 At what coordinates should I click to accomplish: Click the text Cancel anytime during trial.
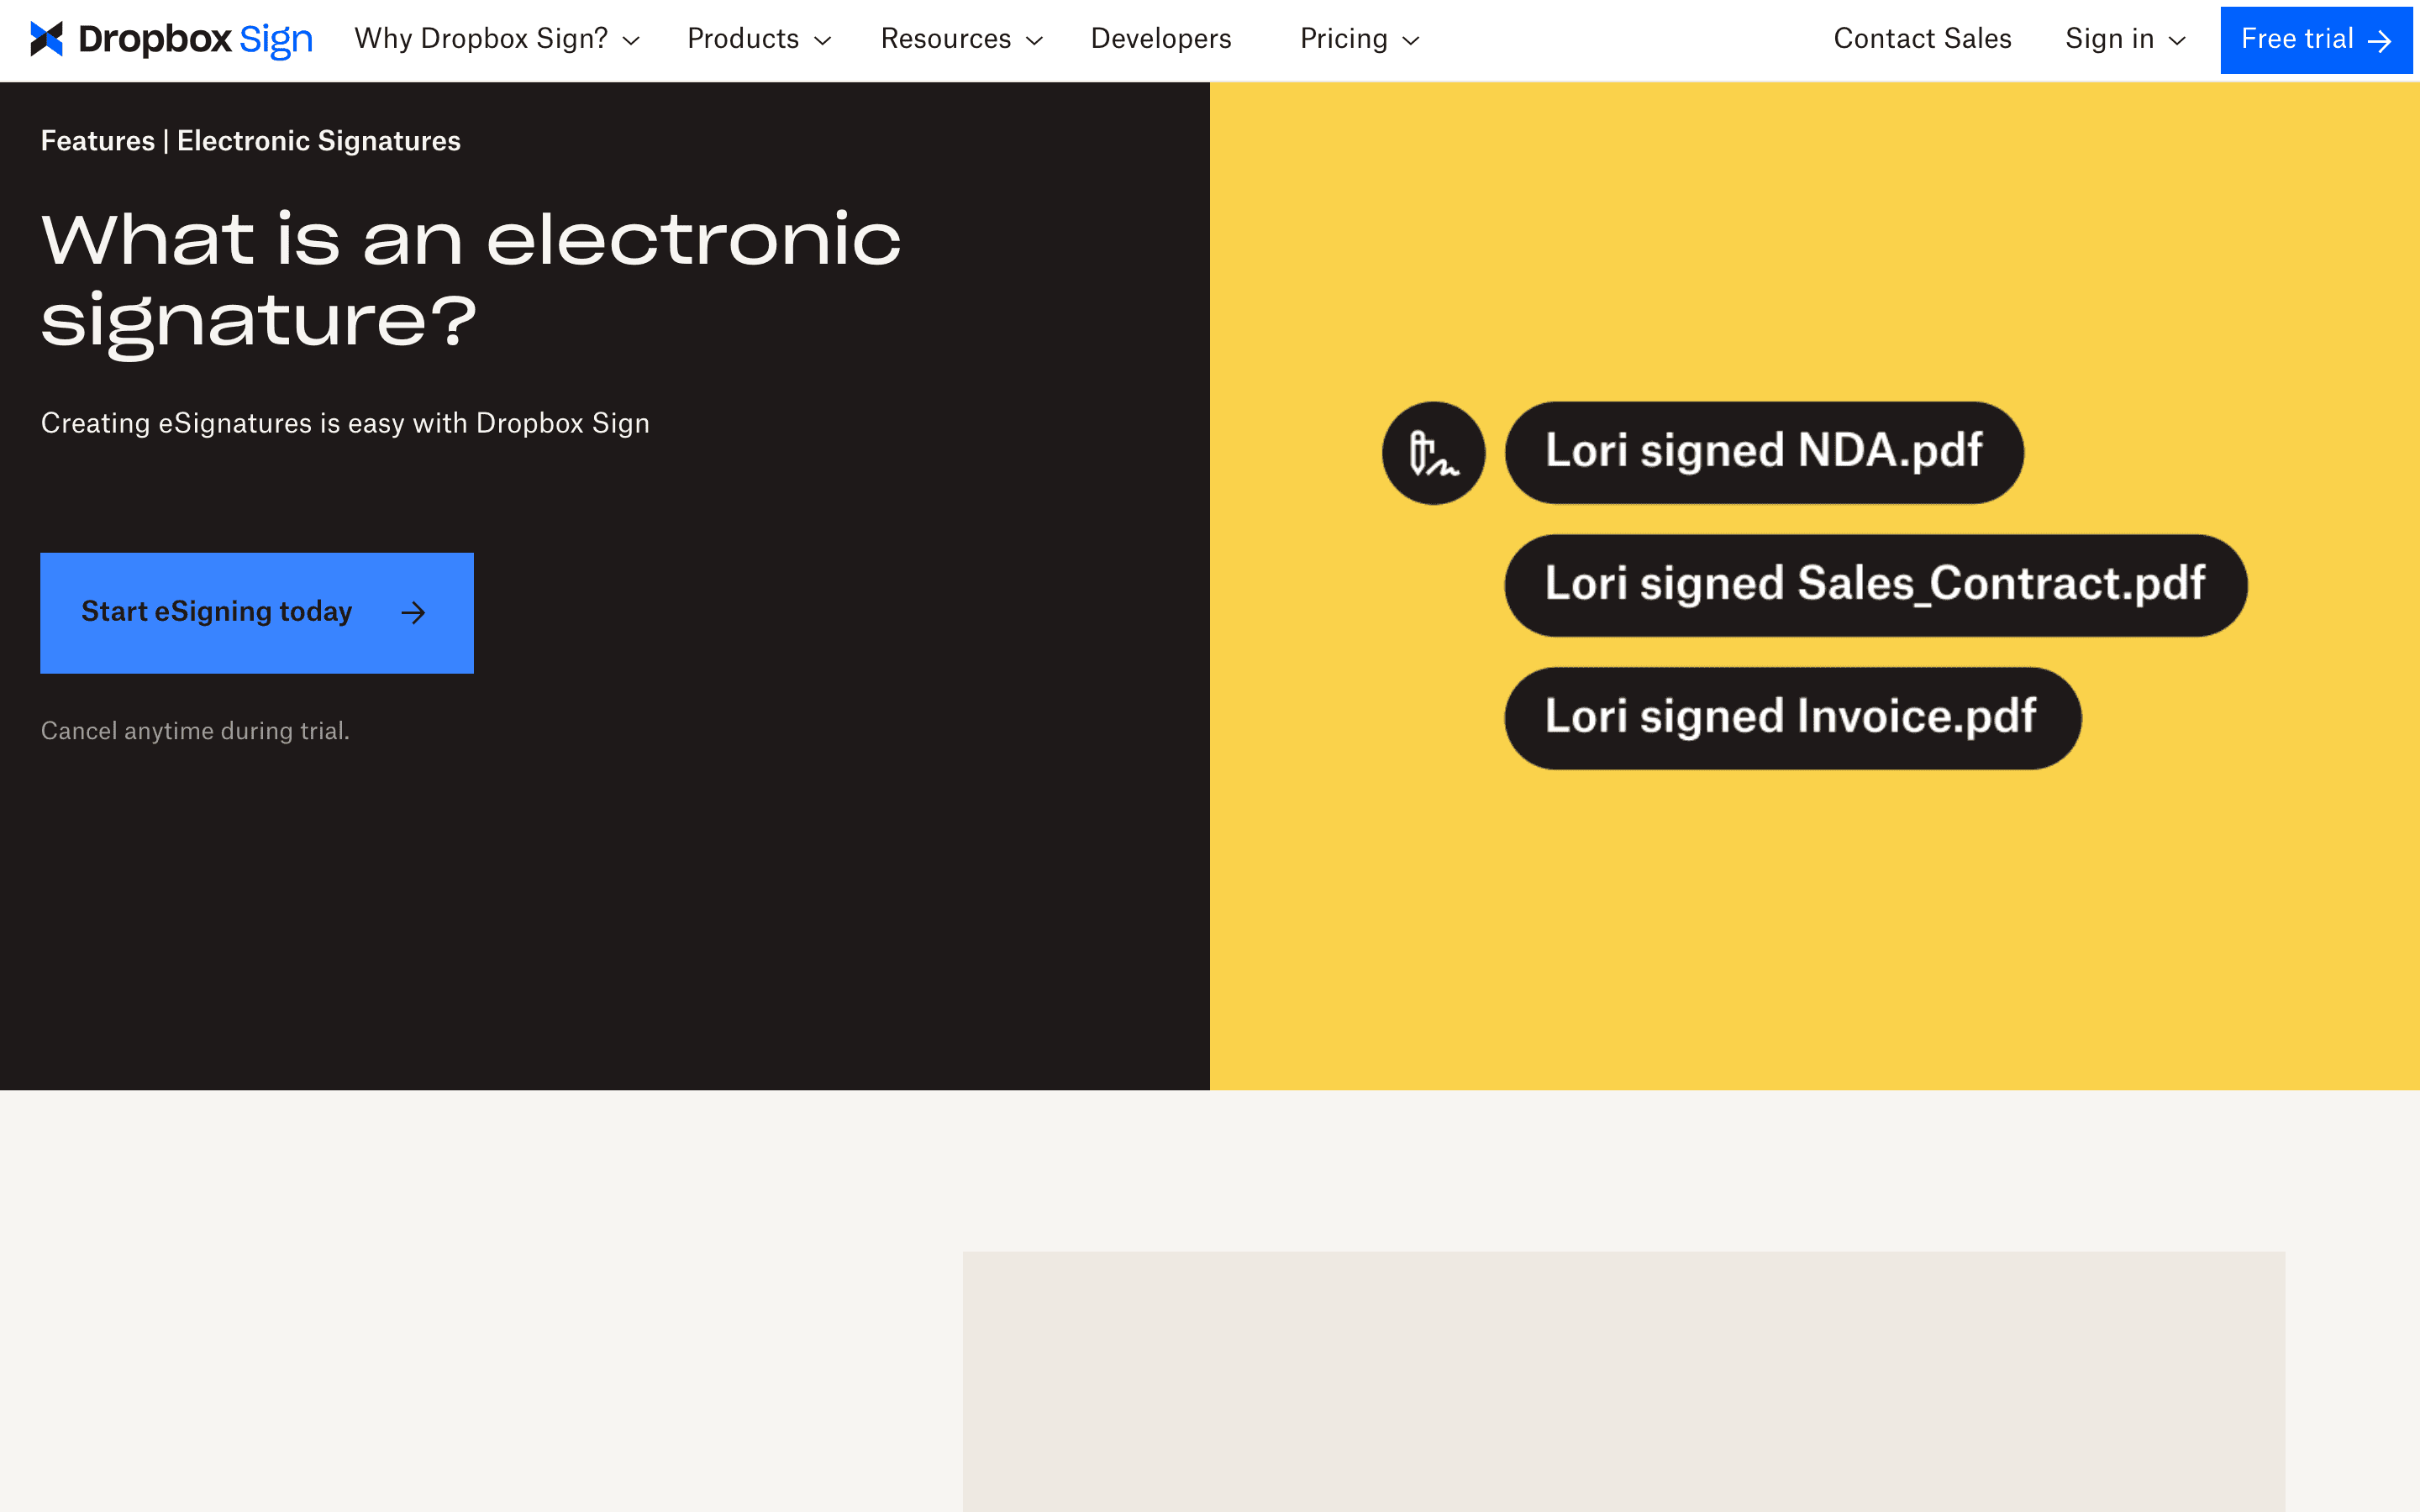(195, 731)
